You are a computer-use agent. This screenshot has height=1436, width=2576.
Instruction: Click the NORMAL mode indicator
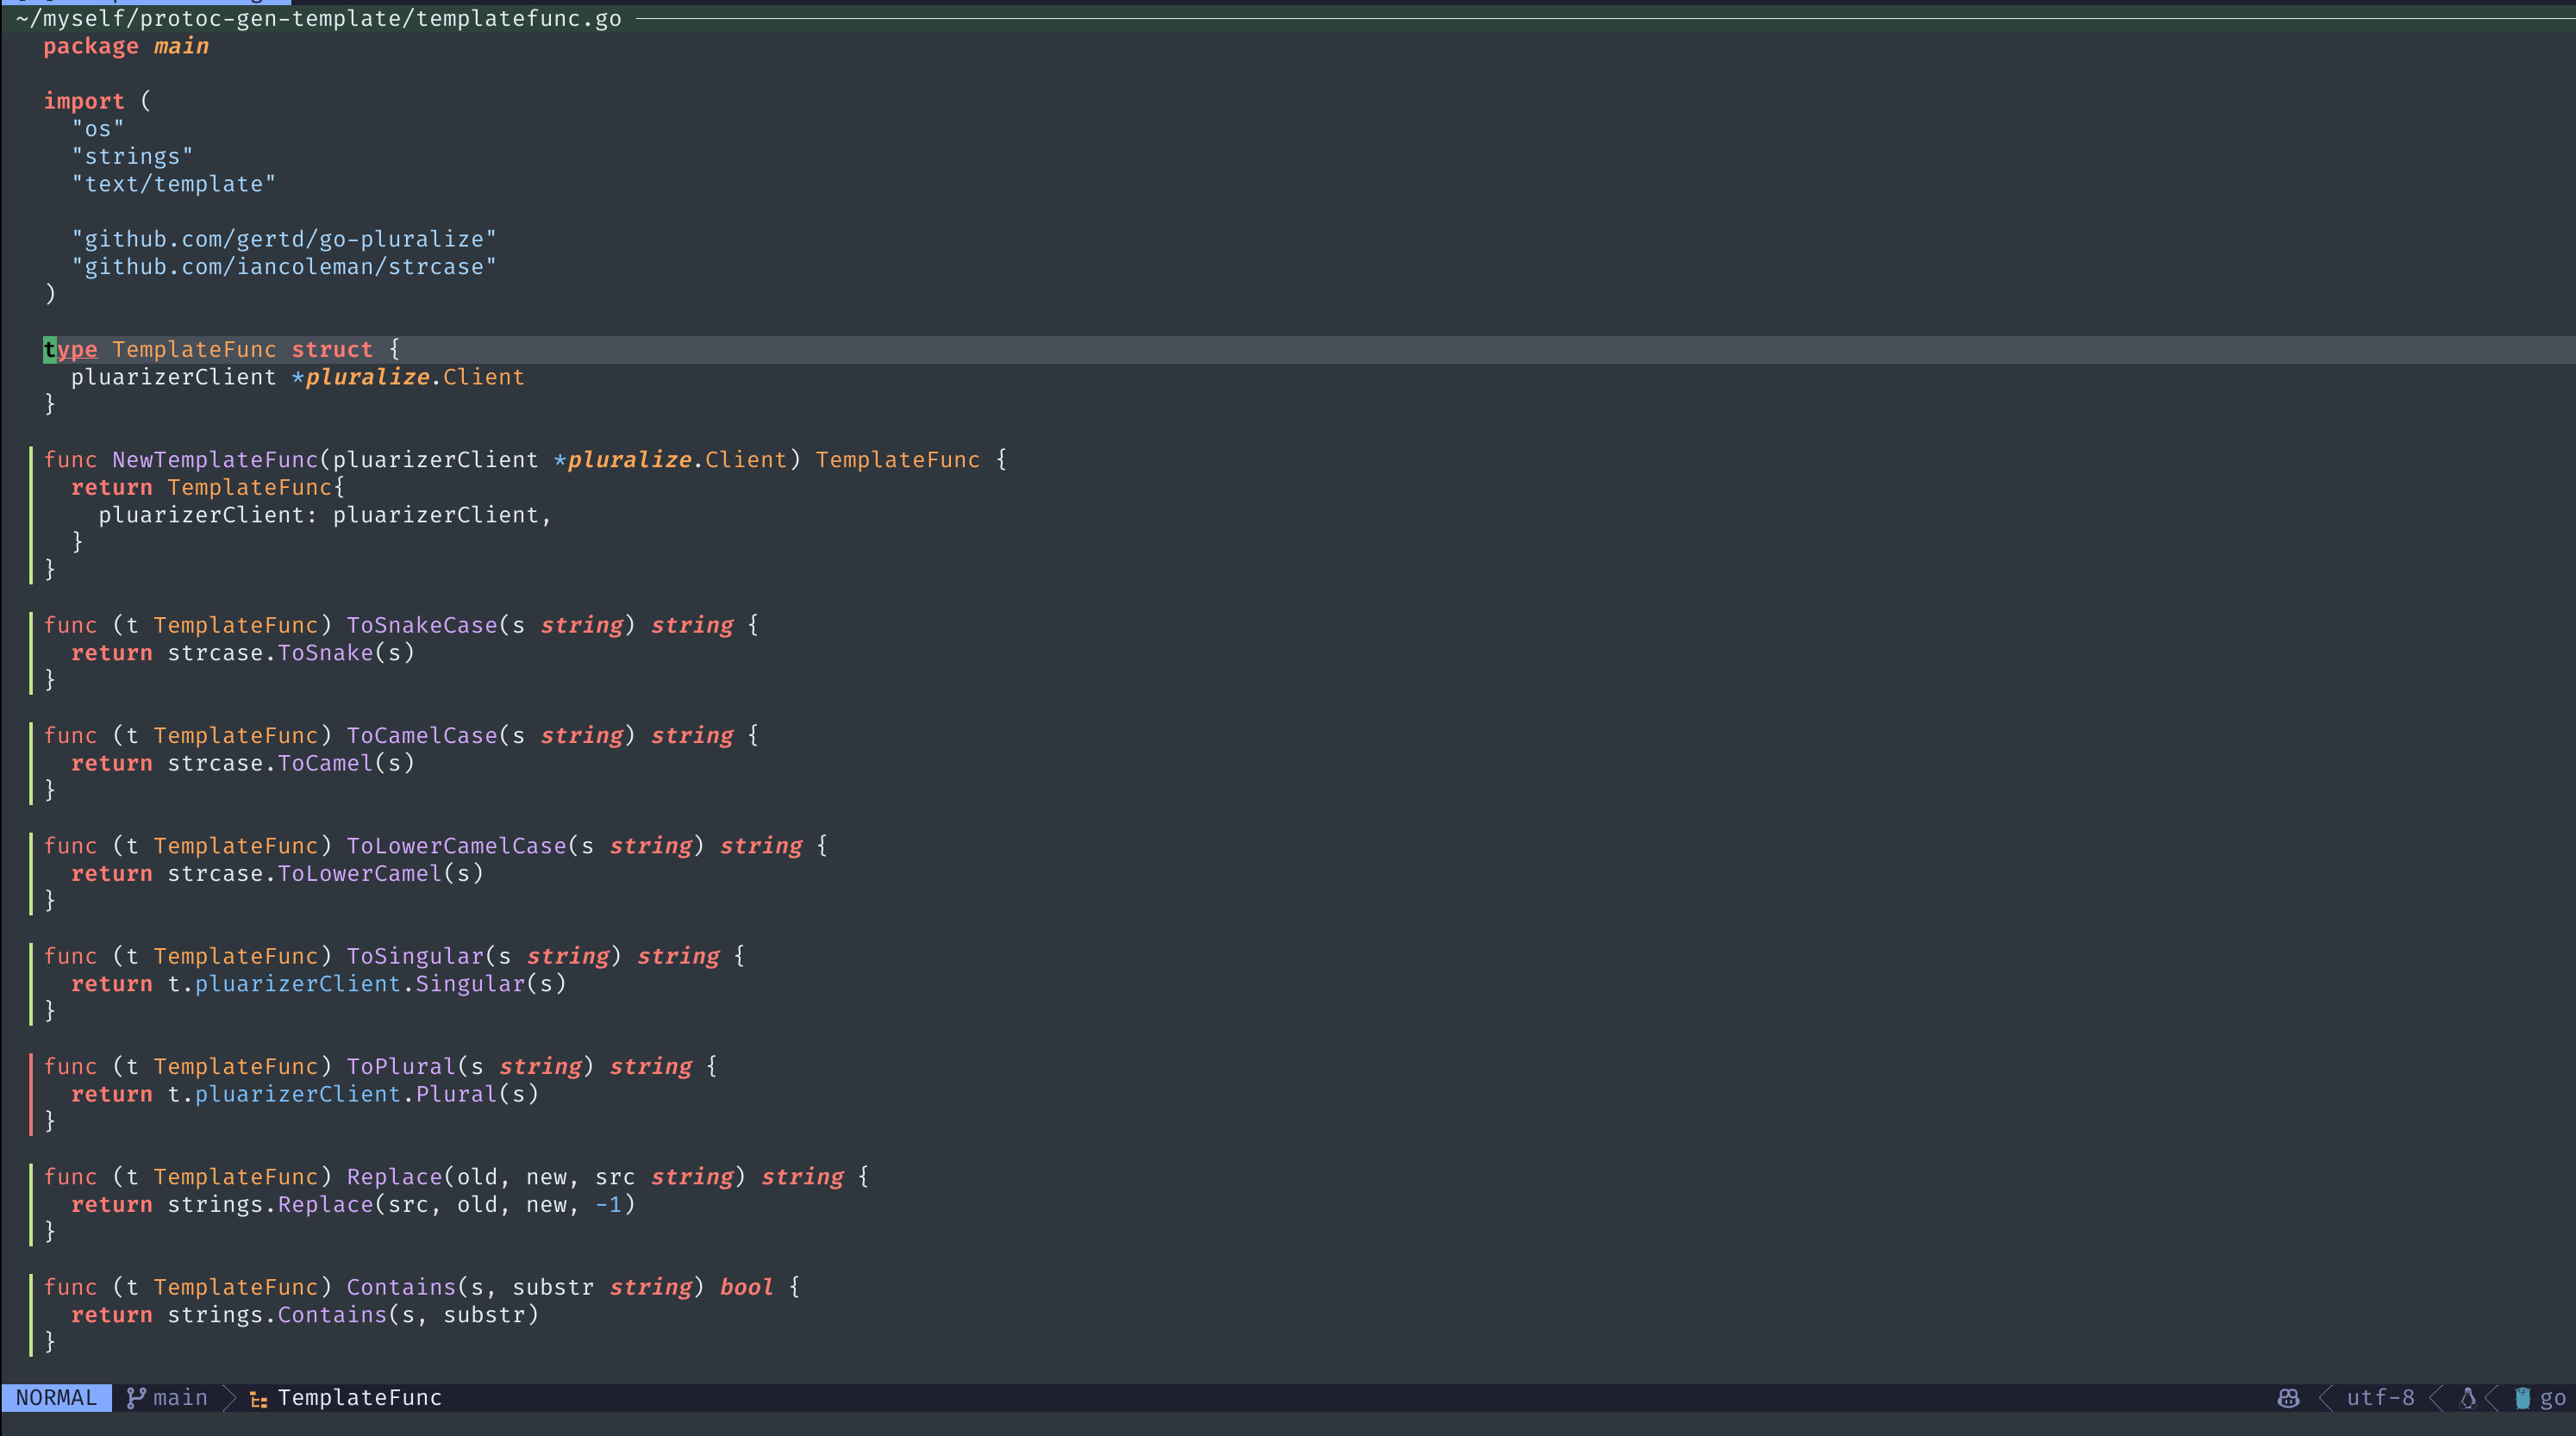coord(57,1398)
